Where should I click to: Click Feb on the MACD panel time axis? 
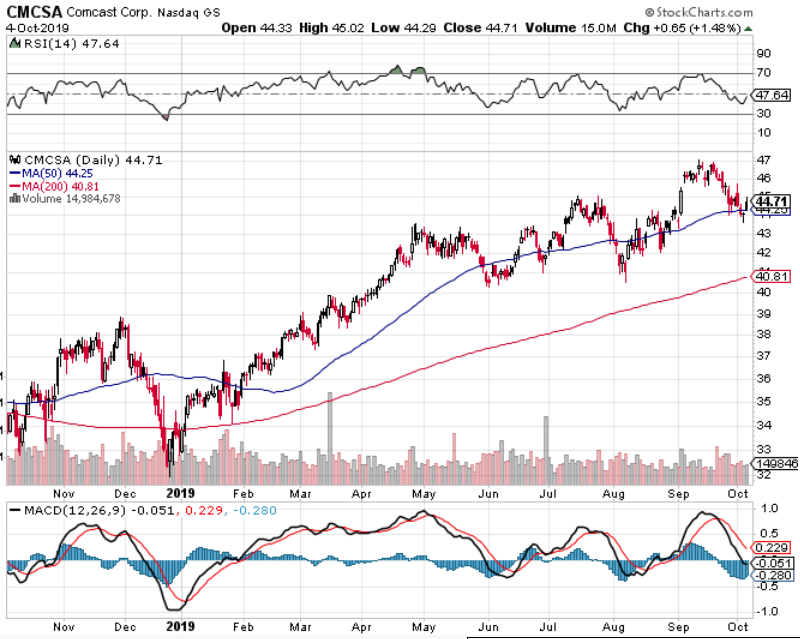pyautogui.click(x=243, y=626)
